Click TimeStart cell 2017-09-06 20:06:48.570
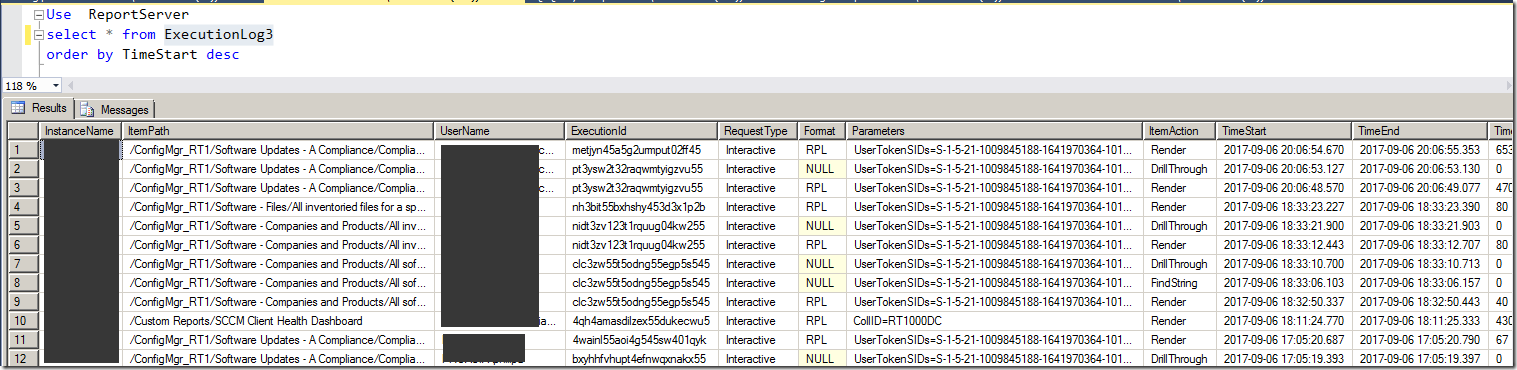Image resolution: width=1517 pixels, height=370 pixels. click(1285, 188)
